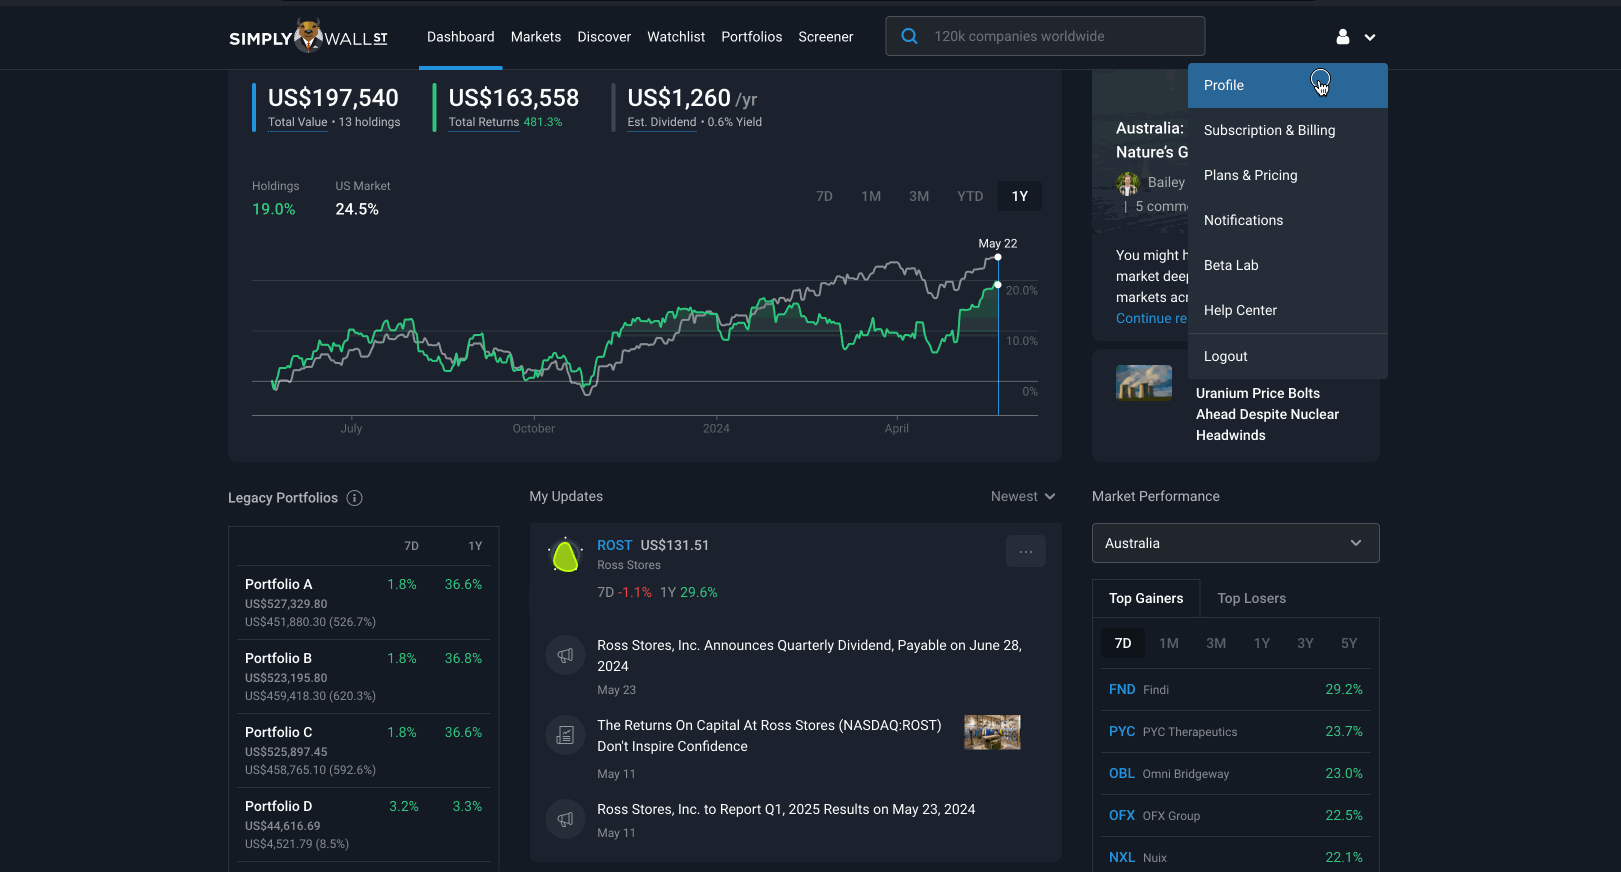
Task: Select 1Y market performance period
Action: (x=1262, y=643)
